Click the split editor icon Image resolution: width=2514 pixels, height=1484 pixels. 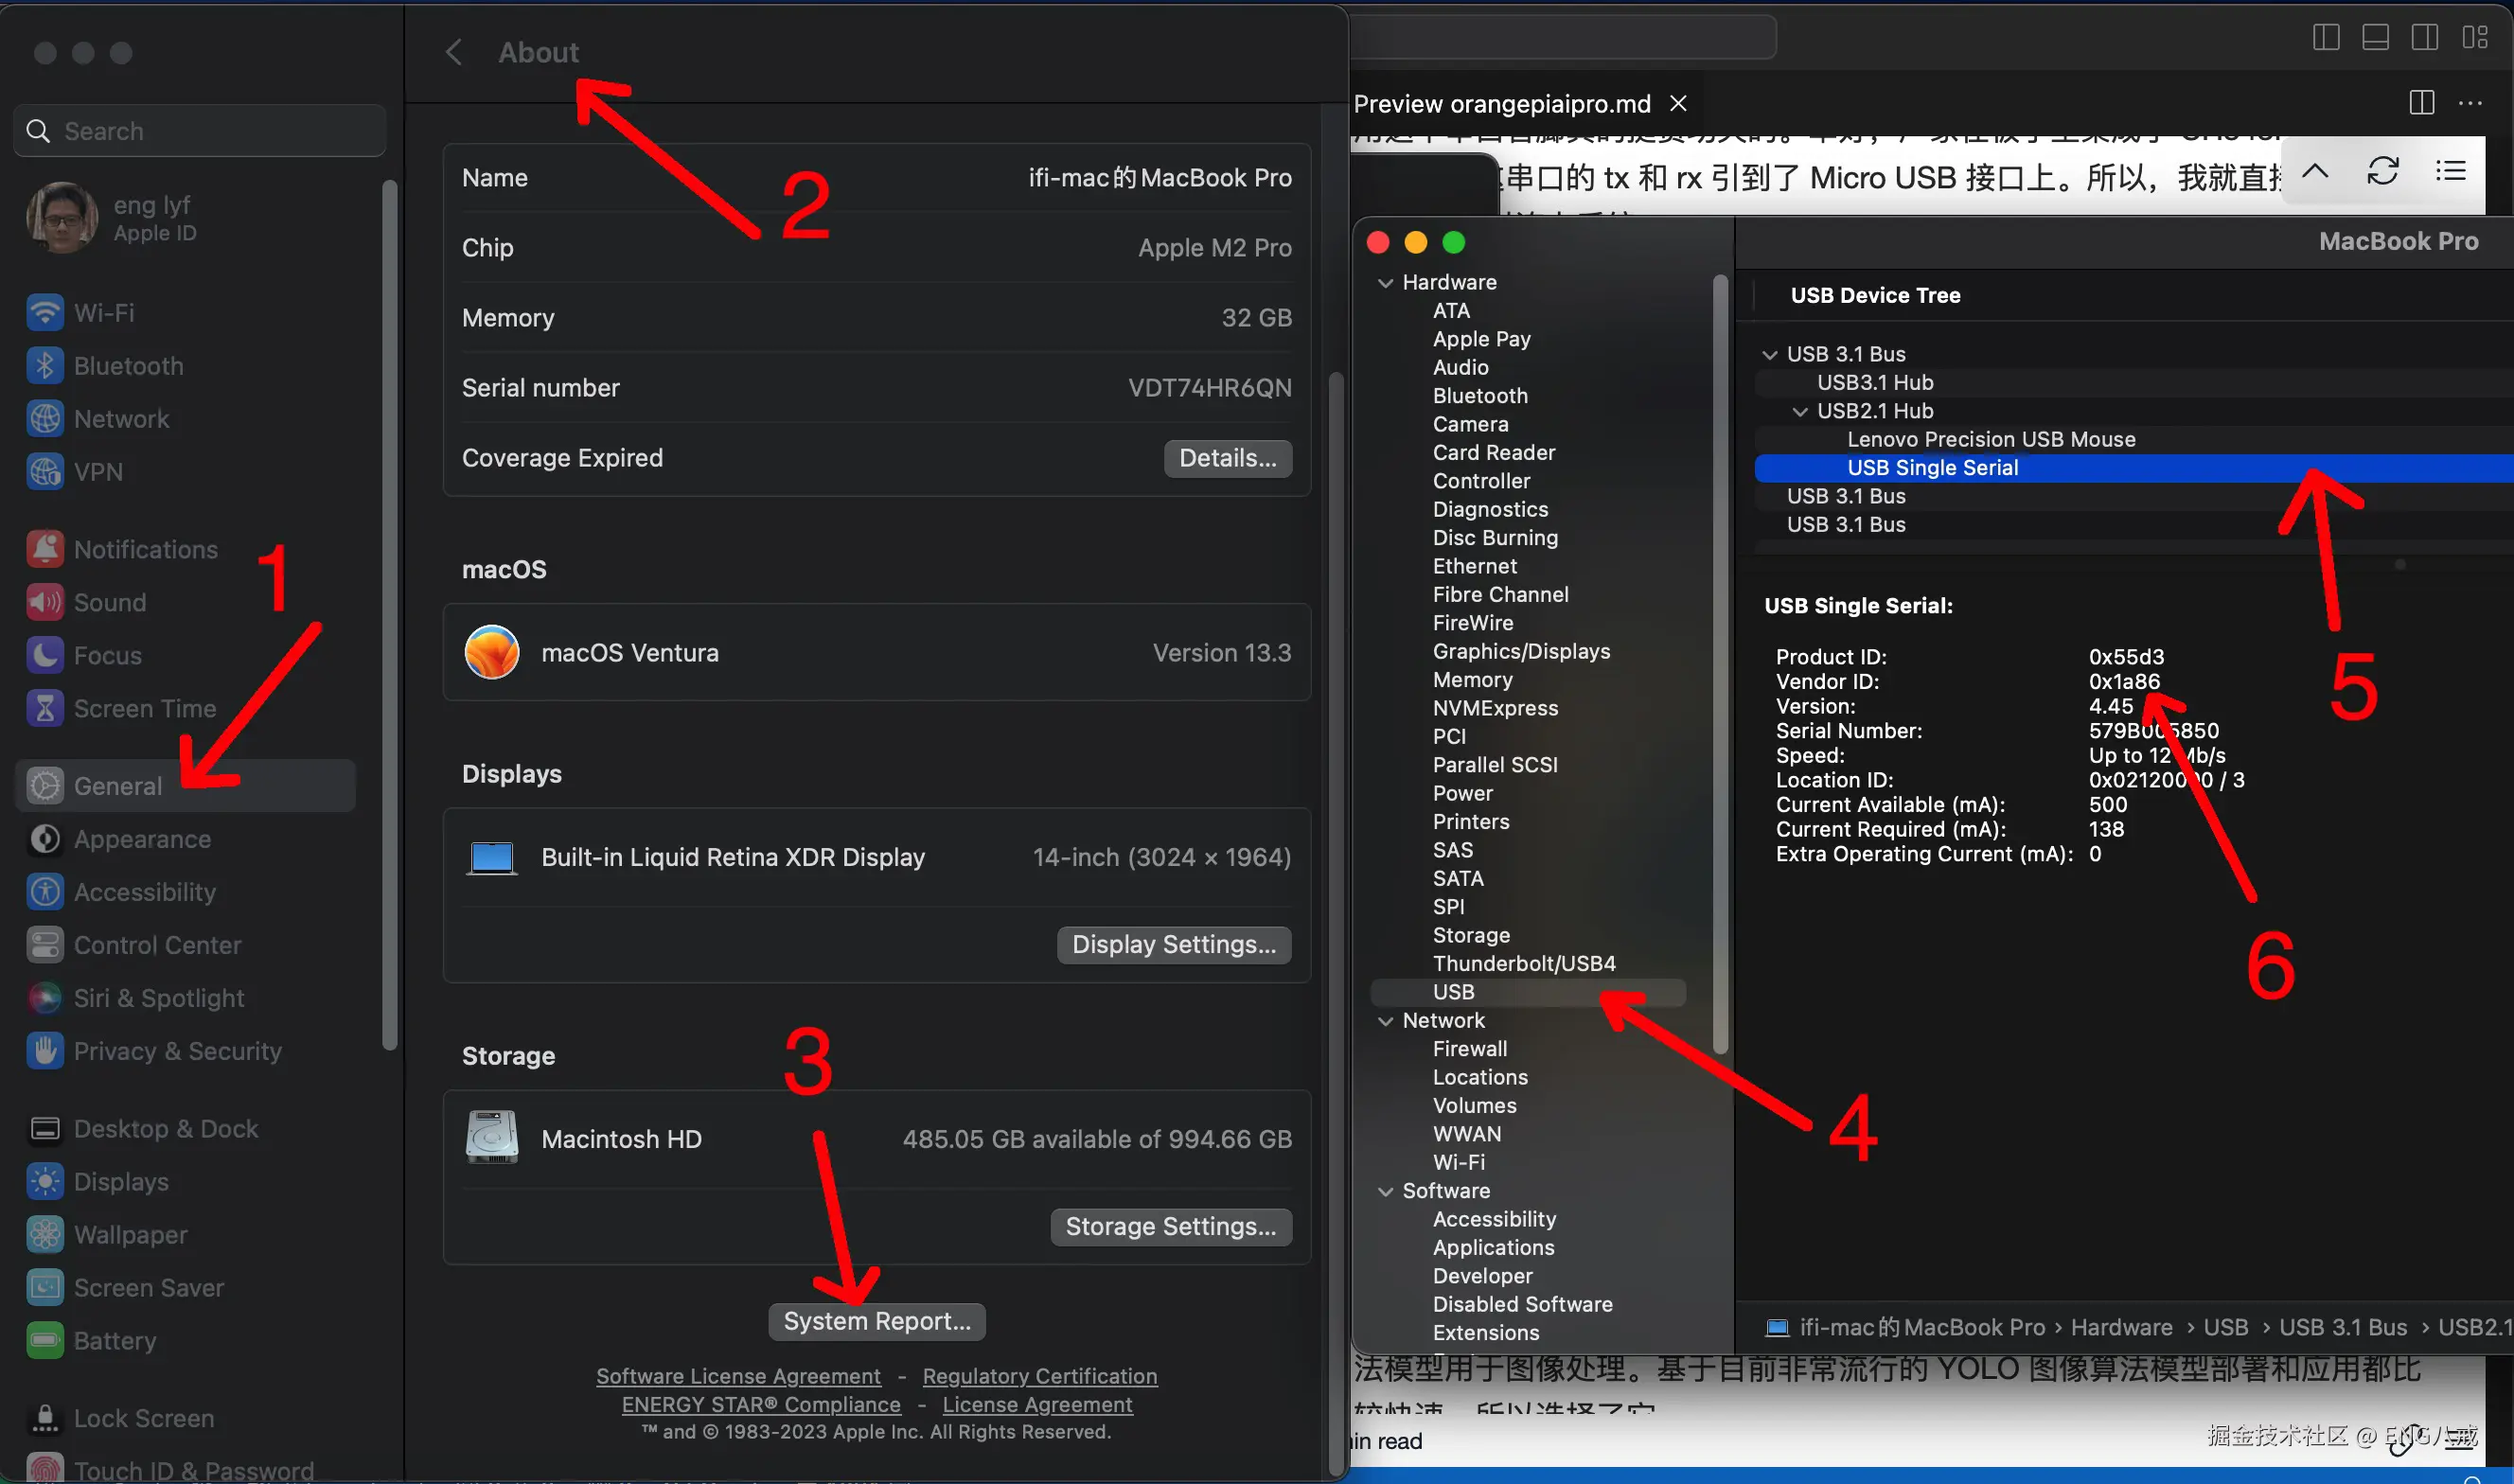pyautogui.click(x=2421, y=103)
